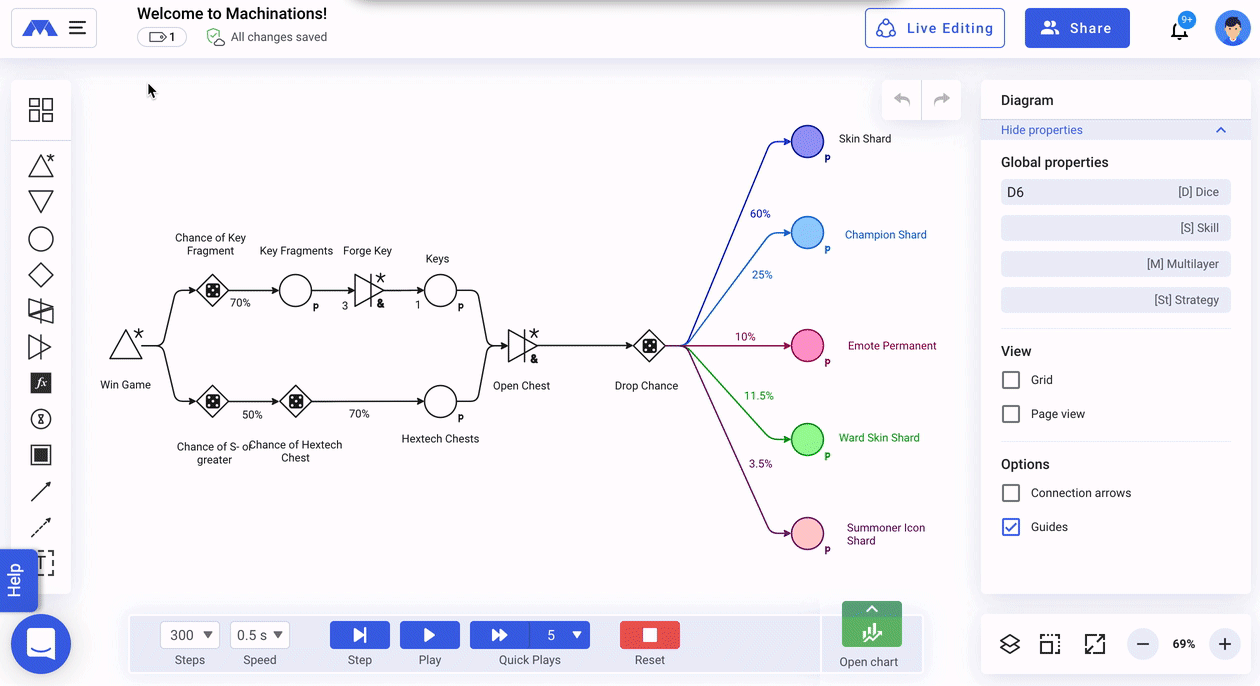1260x686 pixels.
Task: Open the Speed dropdown showing 0.5 s
Action: pos(260,635)
